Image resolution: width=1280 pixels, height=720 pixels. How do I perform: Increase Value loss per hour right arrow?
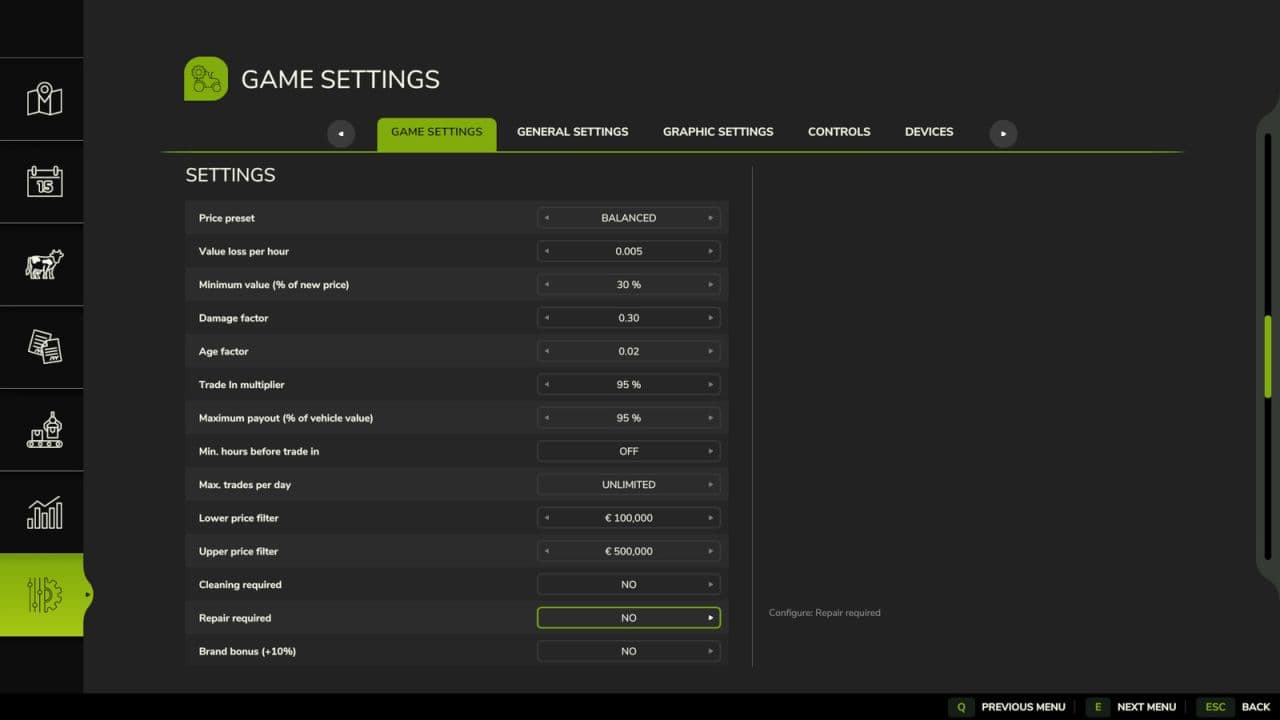(x=711, y=251)
